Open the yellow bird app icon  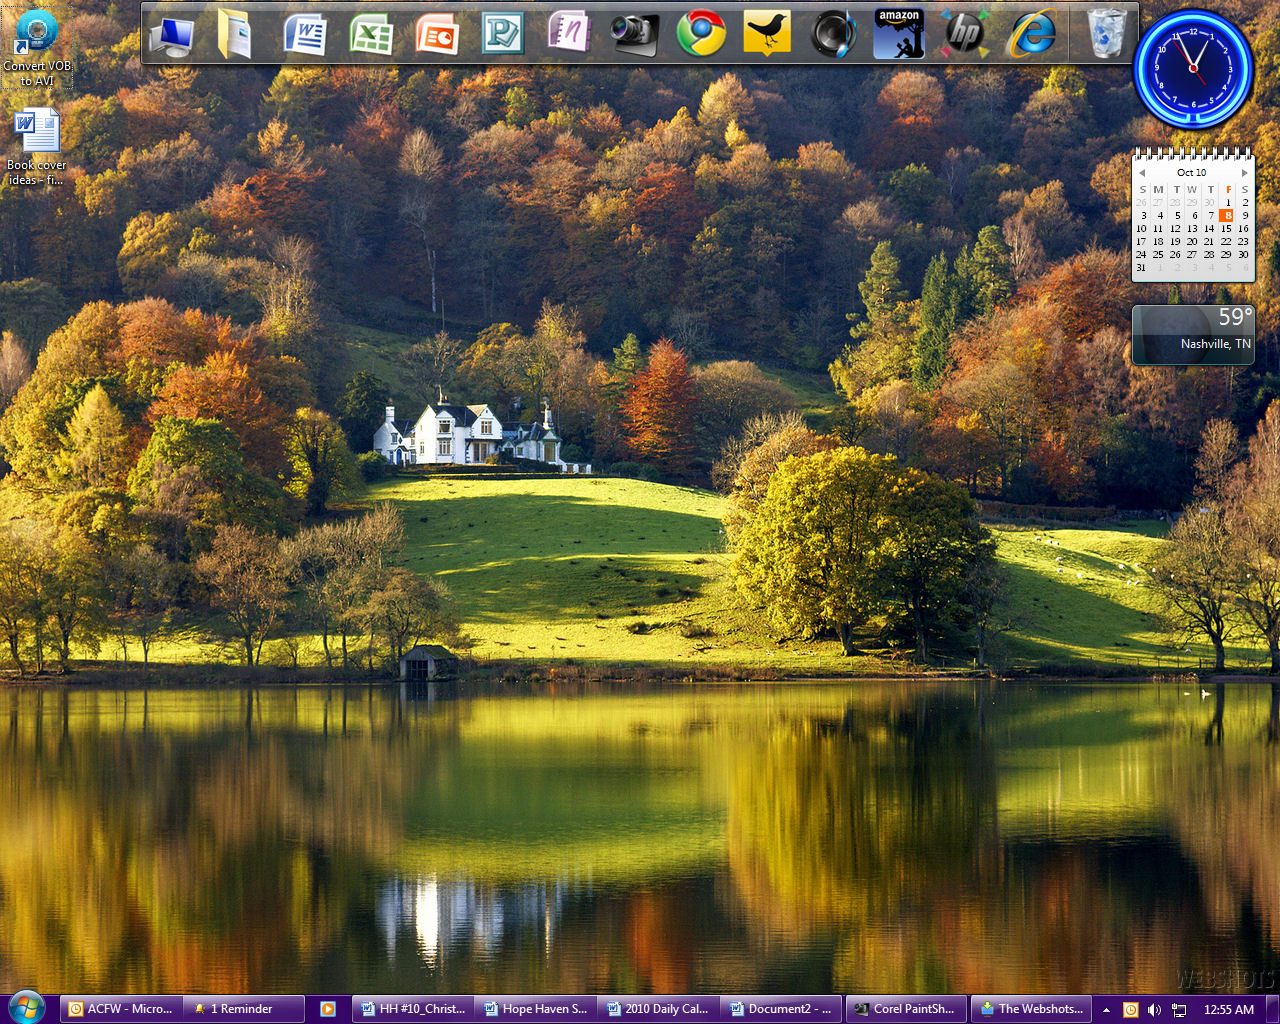767,34
